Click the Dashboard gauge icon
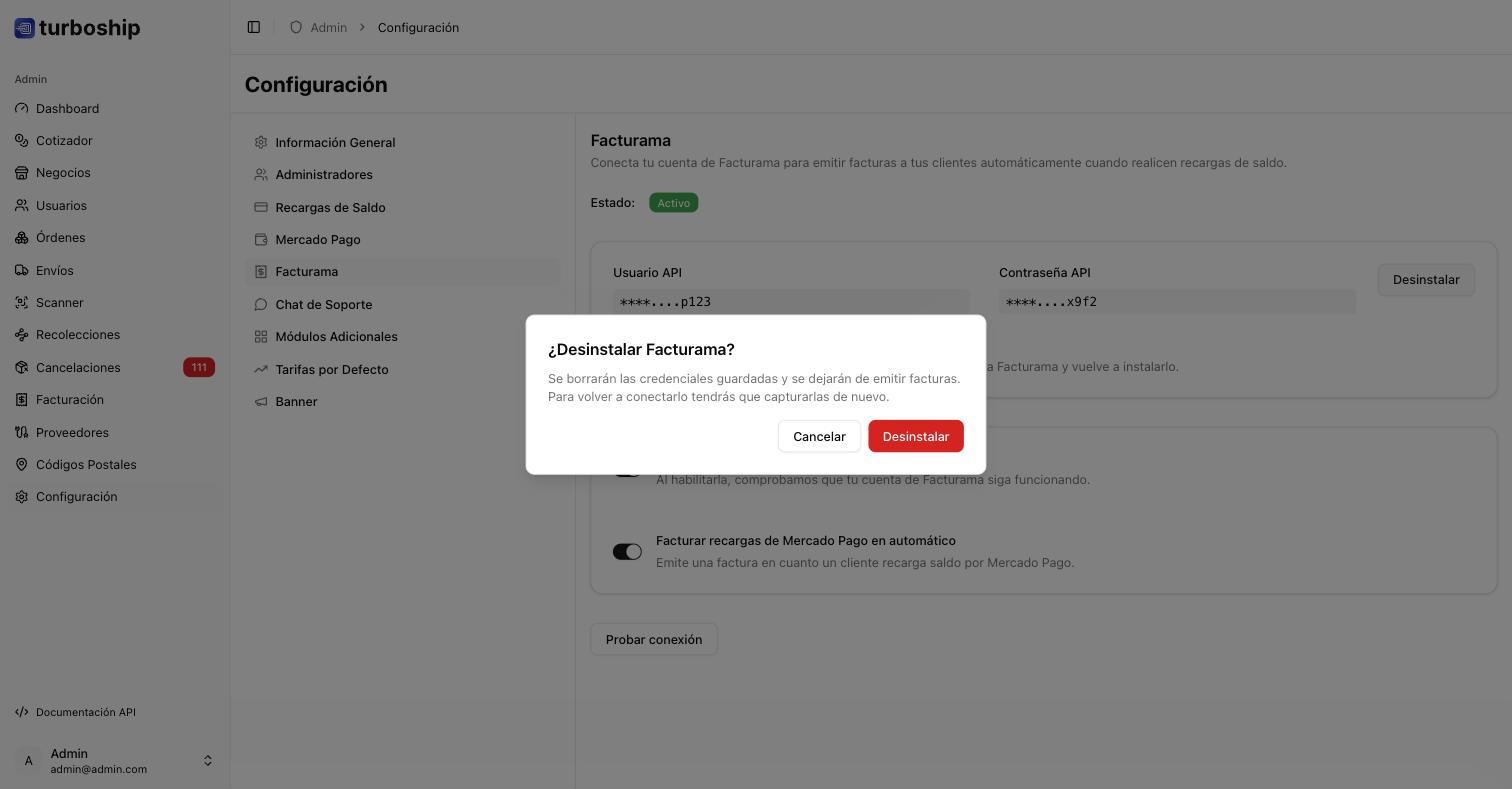Image resolution: width=1512 pixels, height=789 pixels. [x=22, y=108]
